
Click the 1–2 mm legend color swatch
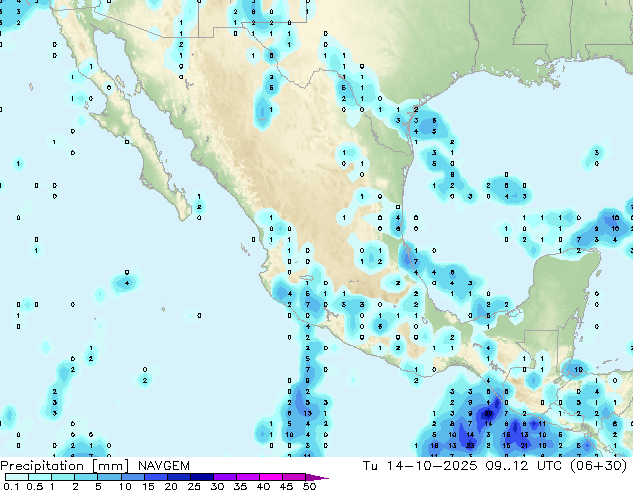click(63, 477)
